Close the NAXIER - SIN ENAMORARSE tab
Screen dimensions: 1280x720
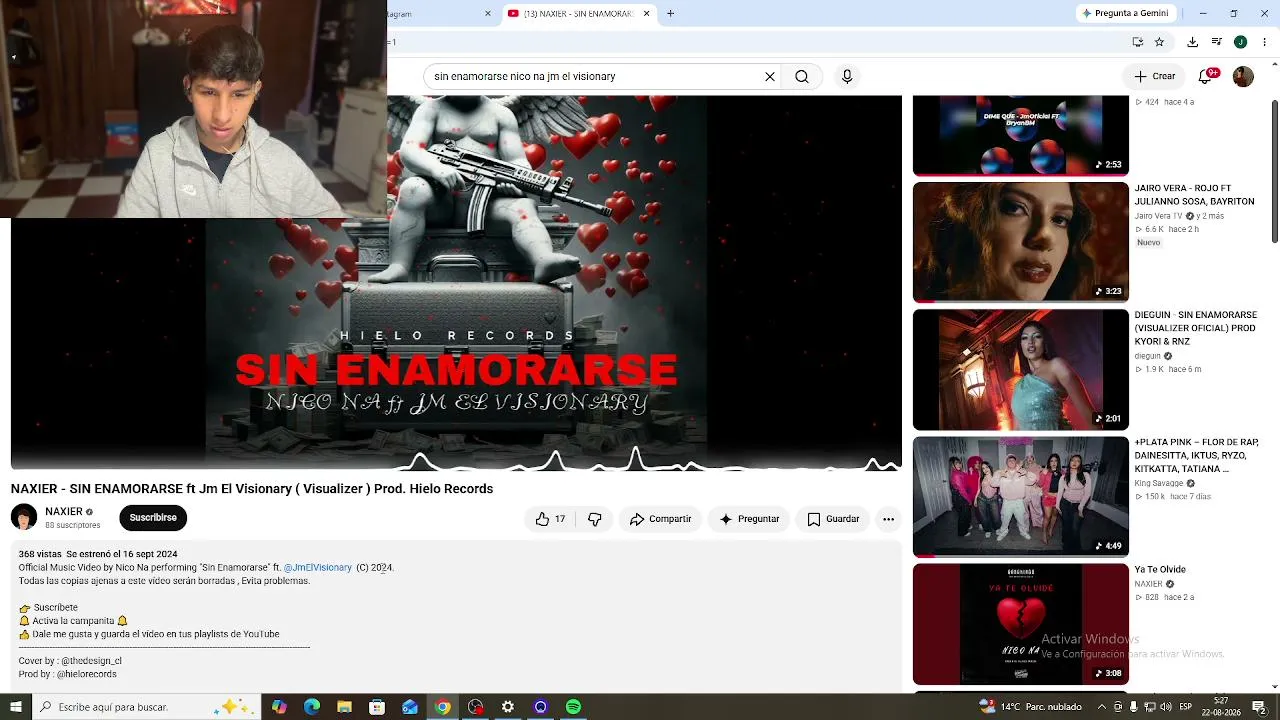tap(646, 13)
